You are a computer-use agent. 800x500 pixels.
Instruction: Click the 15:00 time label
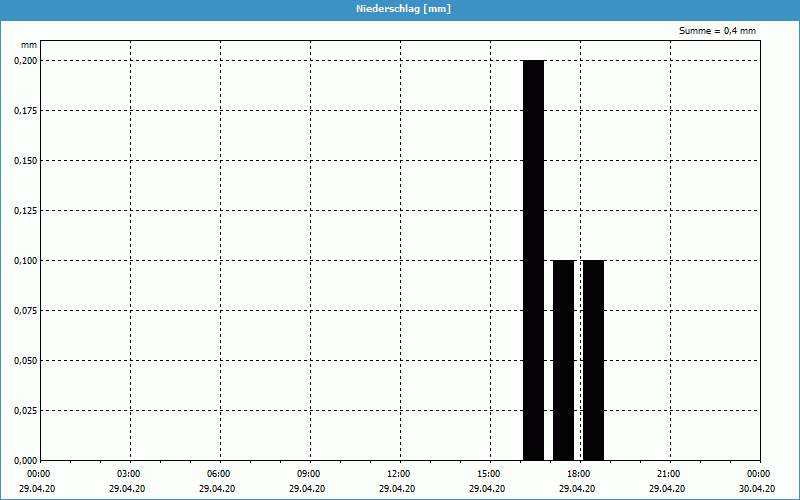click(x=490, y=474)
